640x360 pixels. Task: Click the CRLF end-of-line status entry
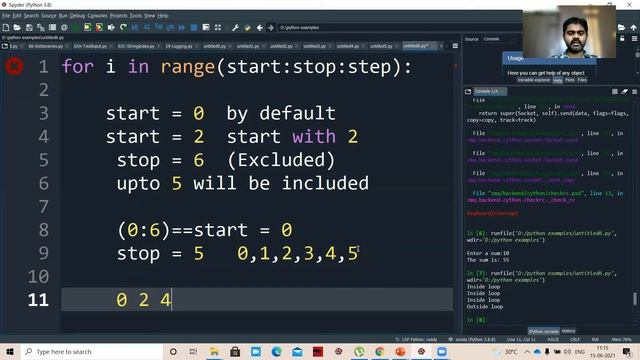point(575,339)
